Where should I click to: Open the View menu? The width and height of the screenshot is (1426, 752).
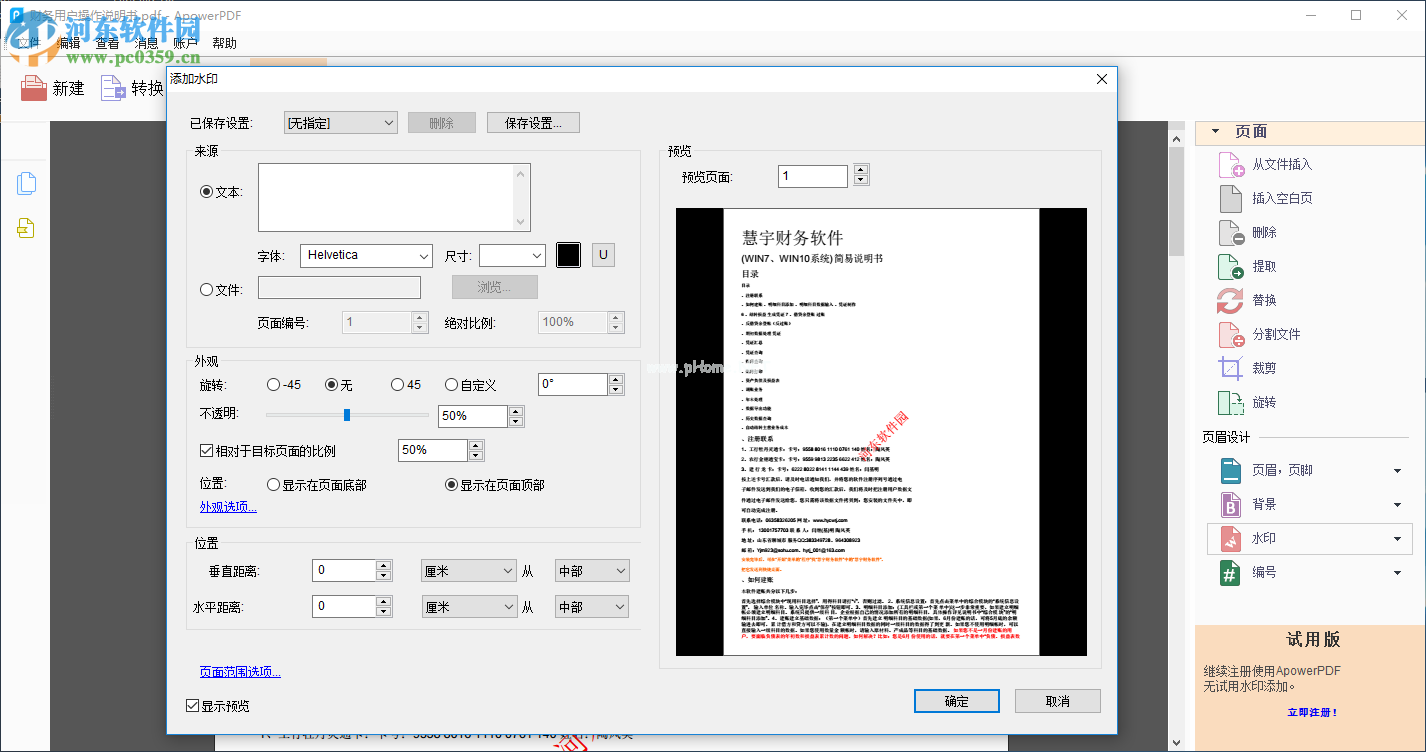107,43
